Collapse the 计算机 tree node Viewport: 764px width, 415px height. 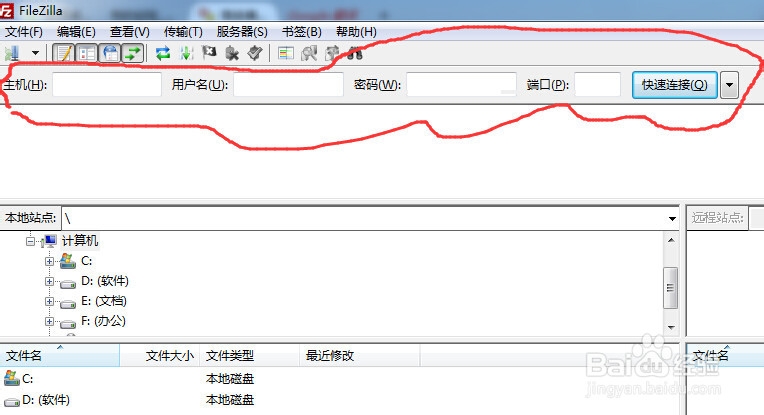[x=31, y=241]
